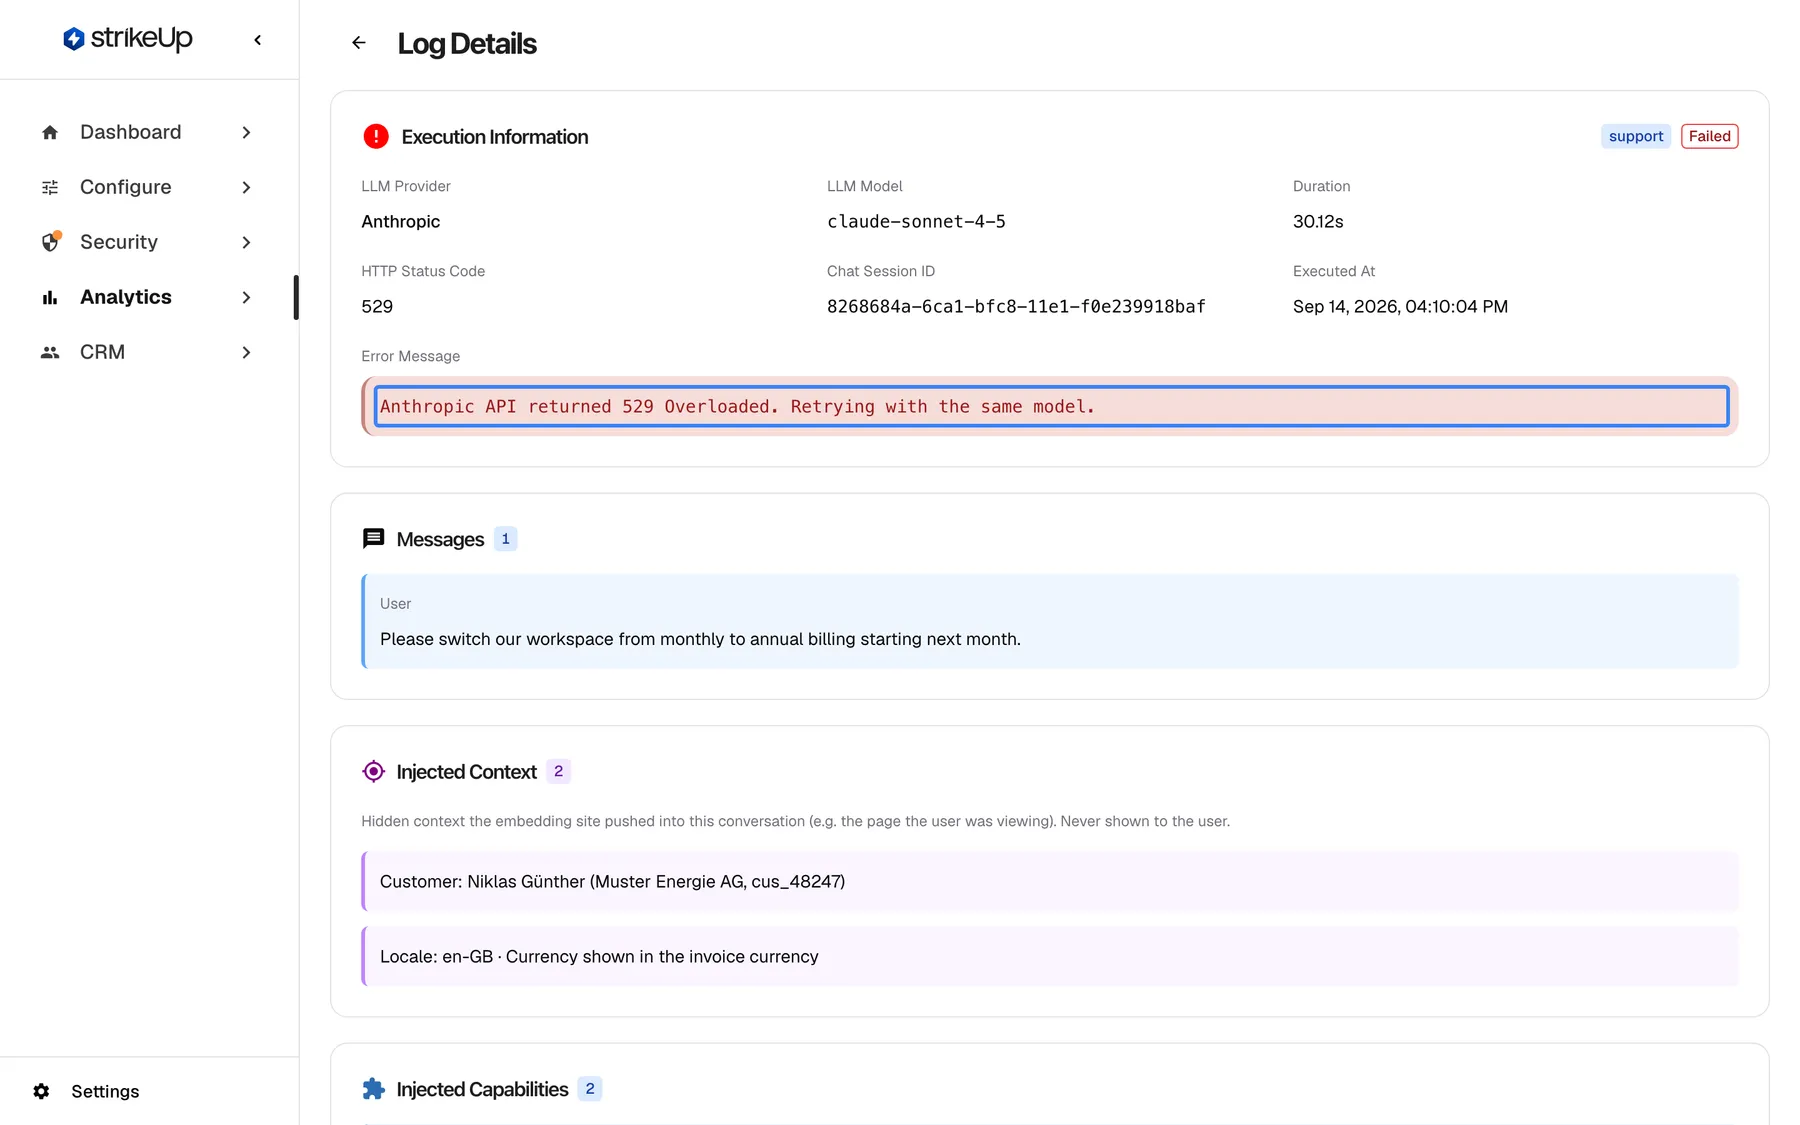The width and height of the screenshot is (1800, 1125).
Task: Open the Security menu item
Action: pyautogui.click(x=148, y=242)
